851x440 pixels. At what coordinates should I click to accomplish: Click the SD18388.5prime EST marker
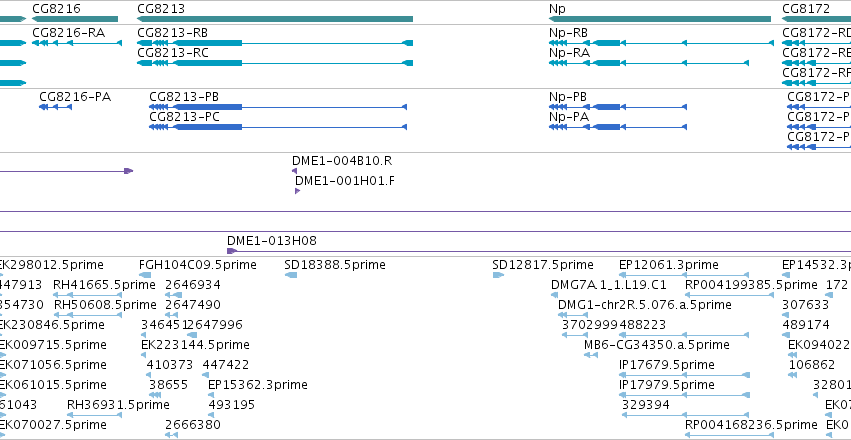(x=291, y=275)
